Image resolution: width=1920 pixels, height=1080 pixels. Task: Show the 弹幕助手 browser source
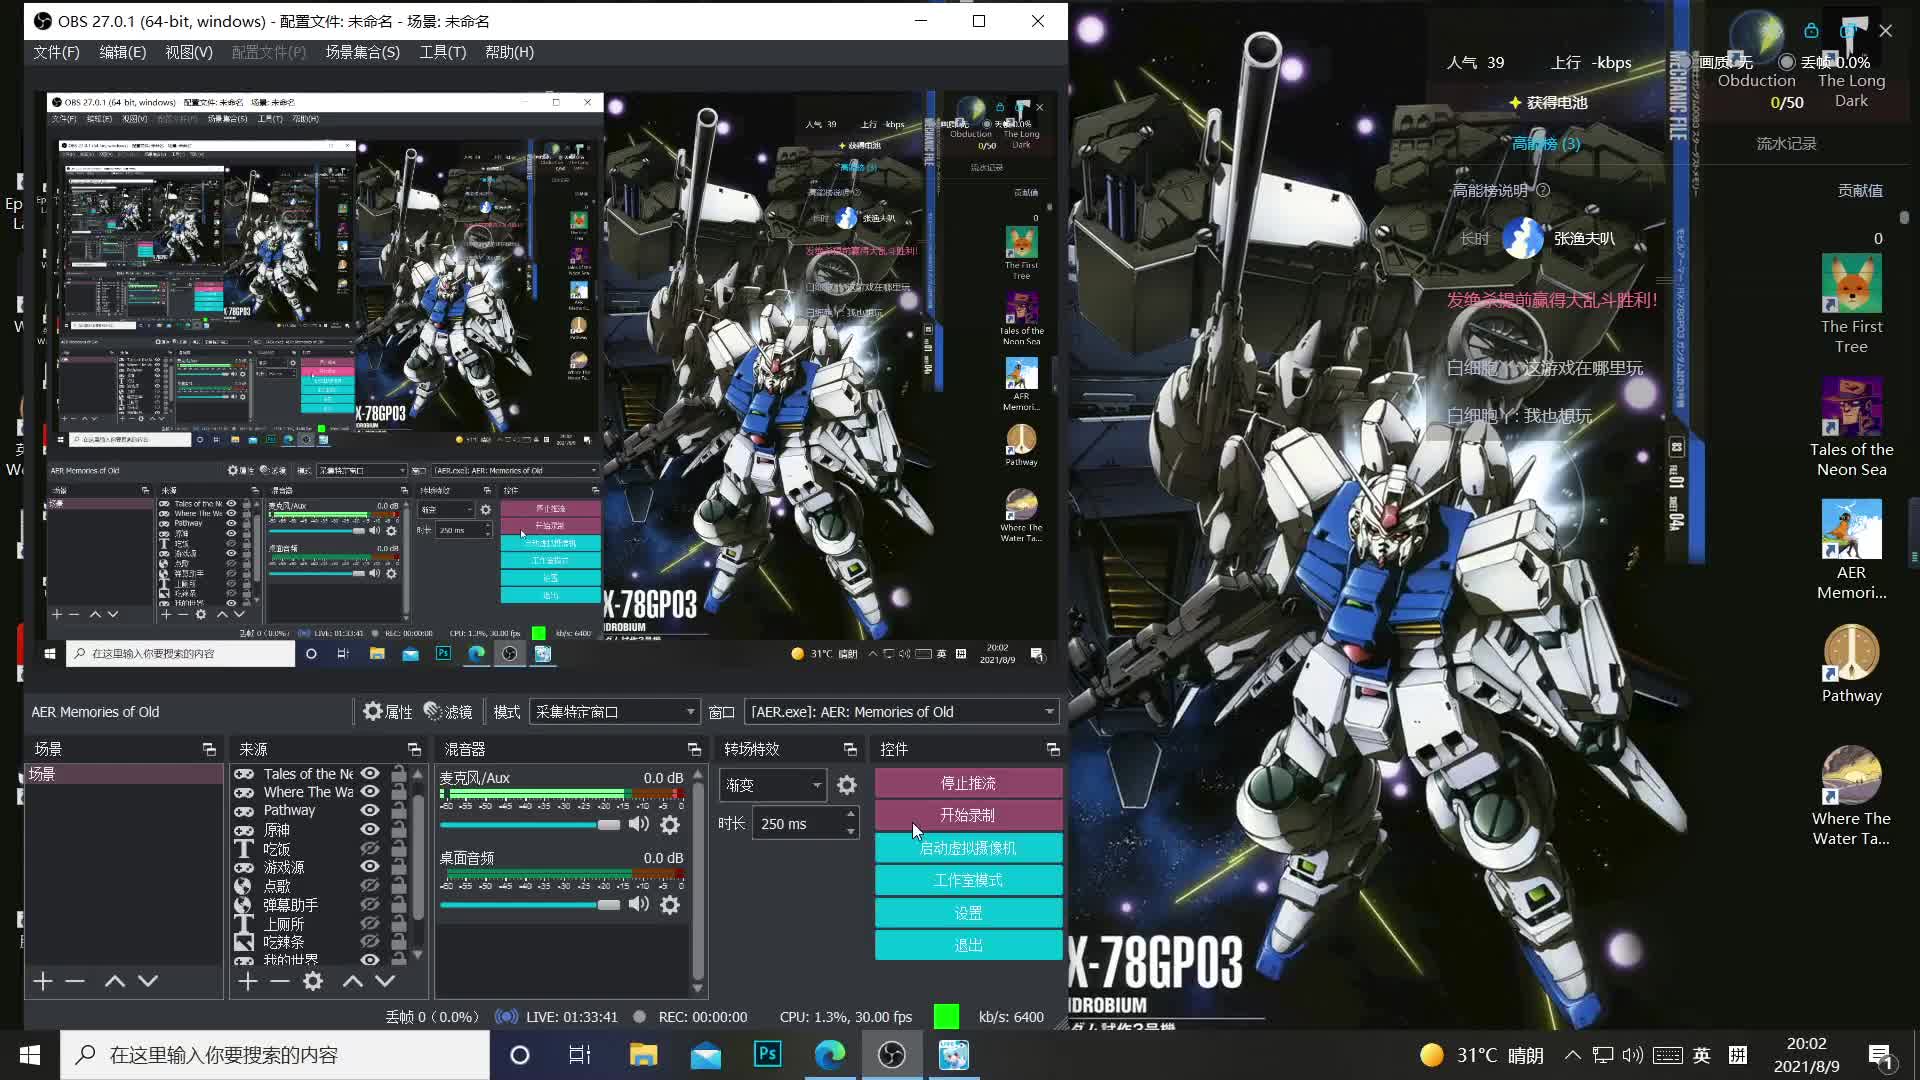click(x=370, y=905)
